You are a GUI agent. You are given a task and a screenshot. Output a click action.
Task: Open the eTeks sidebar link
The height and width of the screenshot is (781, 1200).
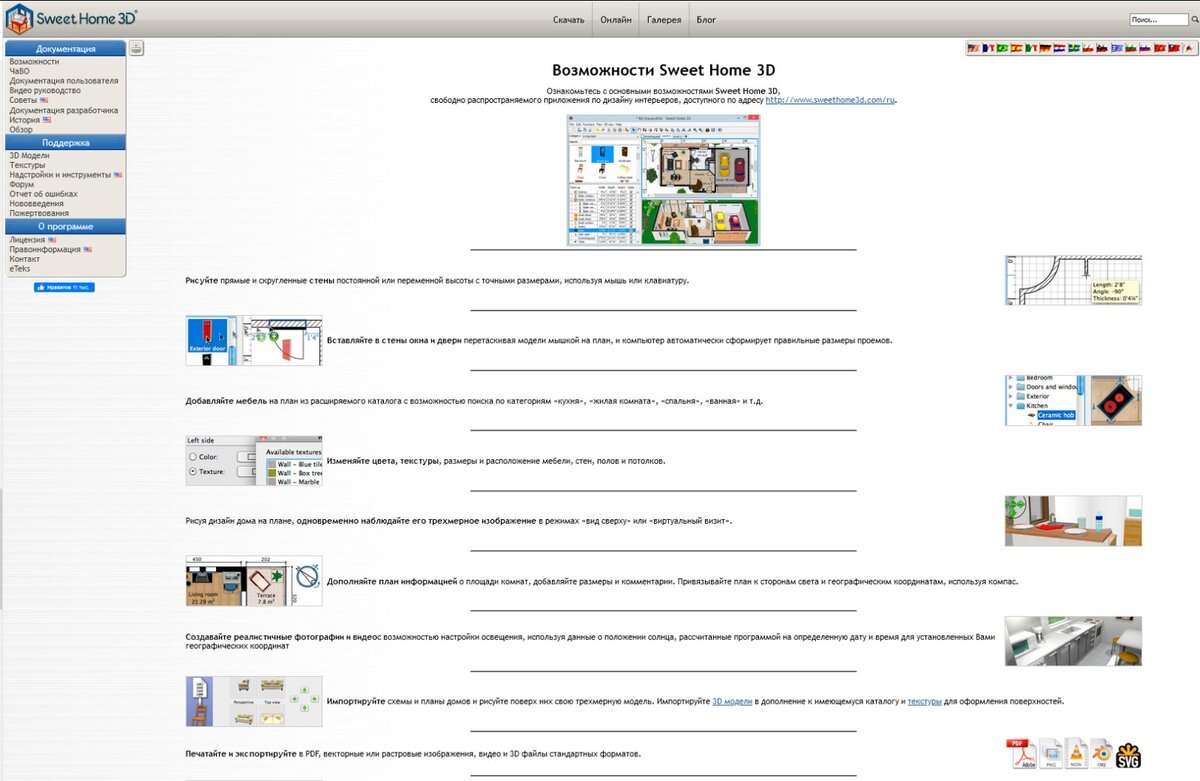click(x=20, y=268)
